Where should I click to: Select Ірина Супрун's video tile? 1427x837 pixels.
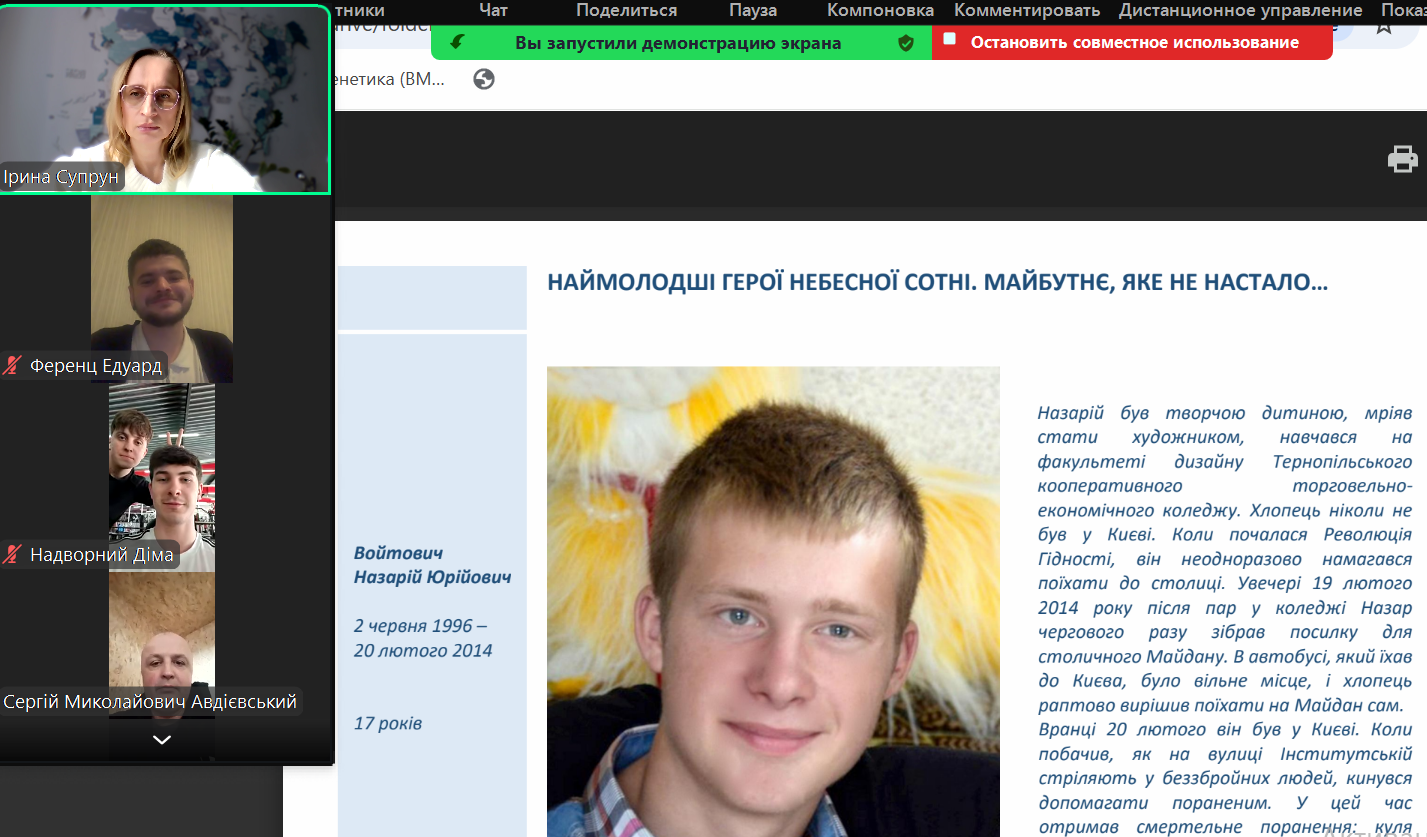pos(164,99)
